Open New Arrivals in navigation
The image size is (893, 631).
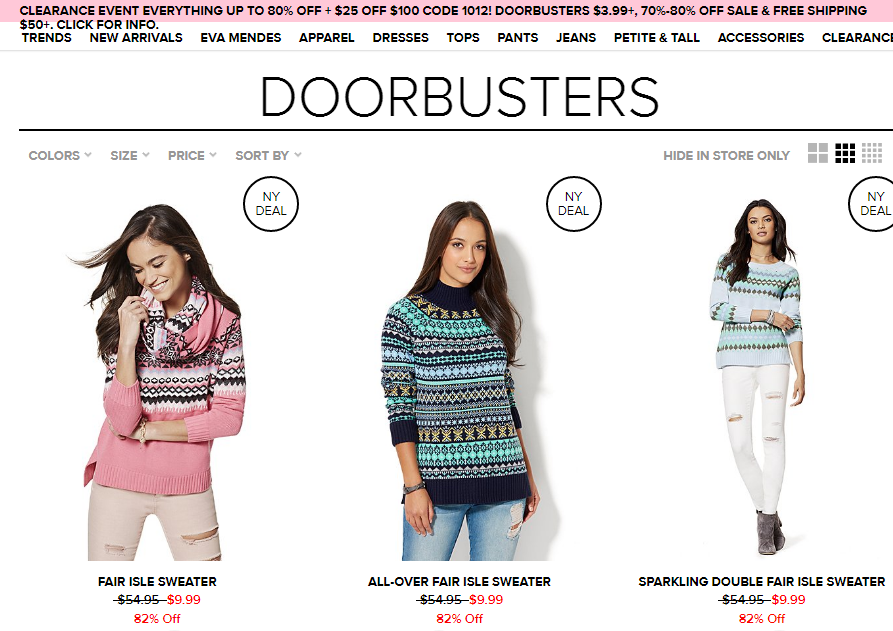click(136, 38)
